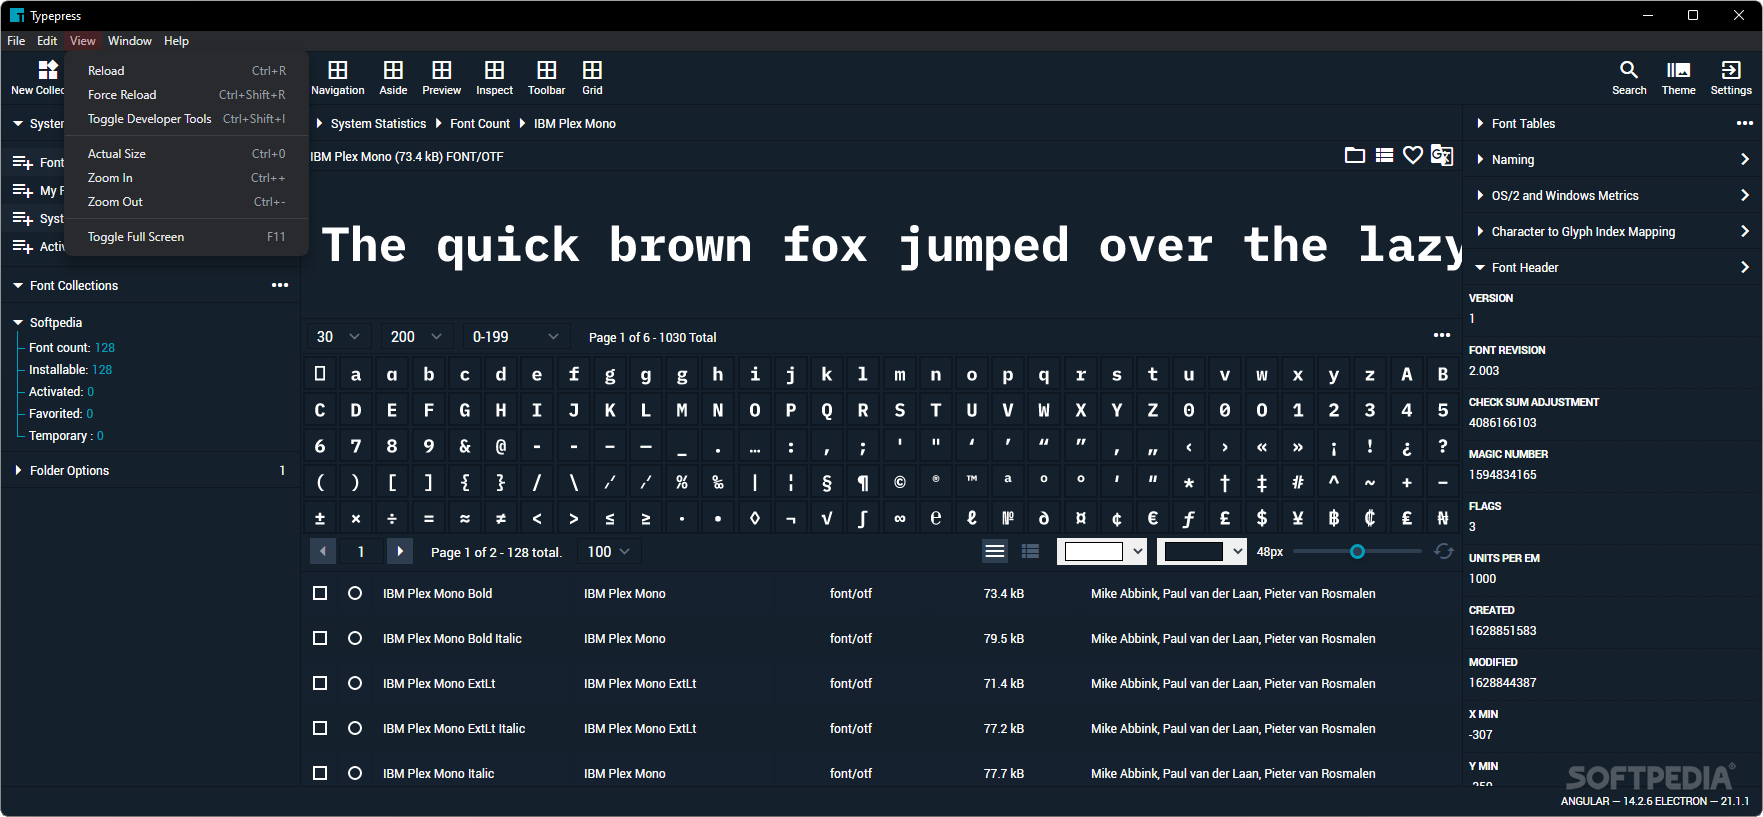Click the Typepress app logo

[17, 15]
